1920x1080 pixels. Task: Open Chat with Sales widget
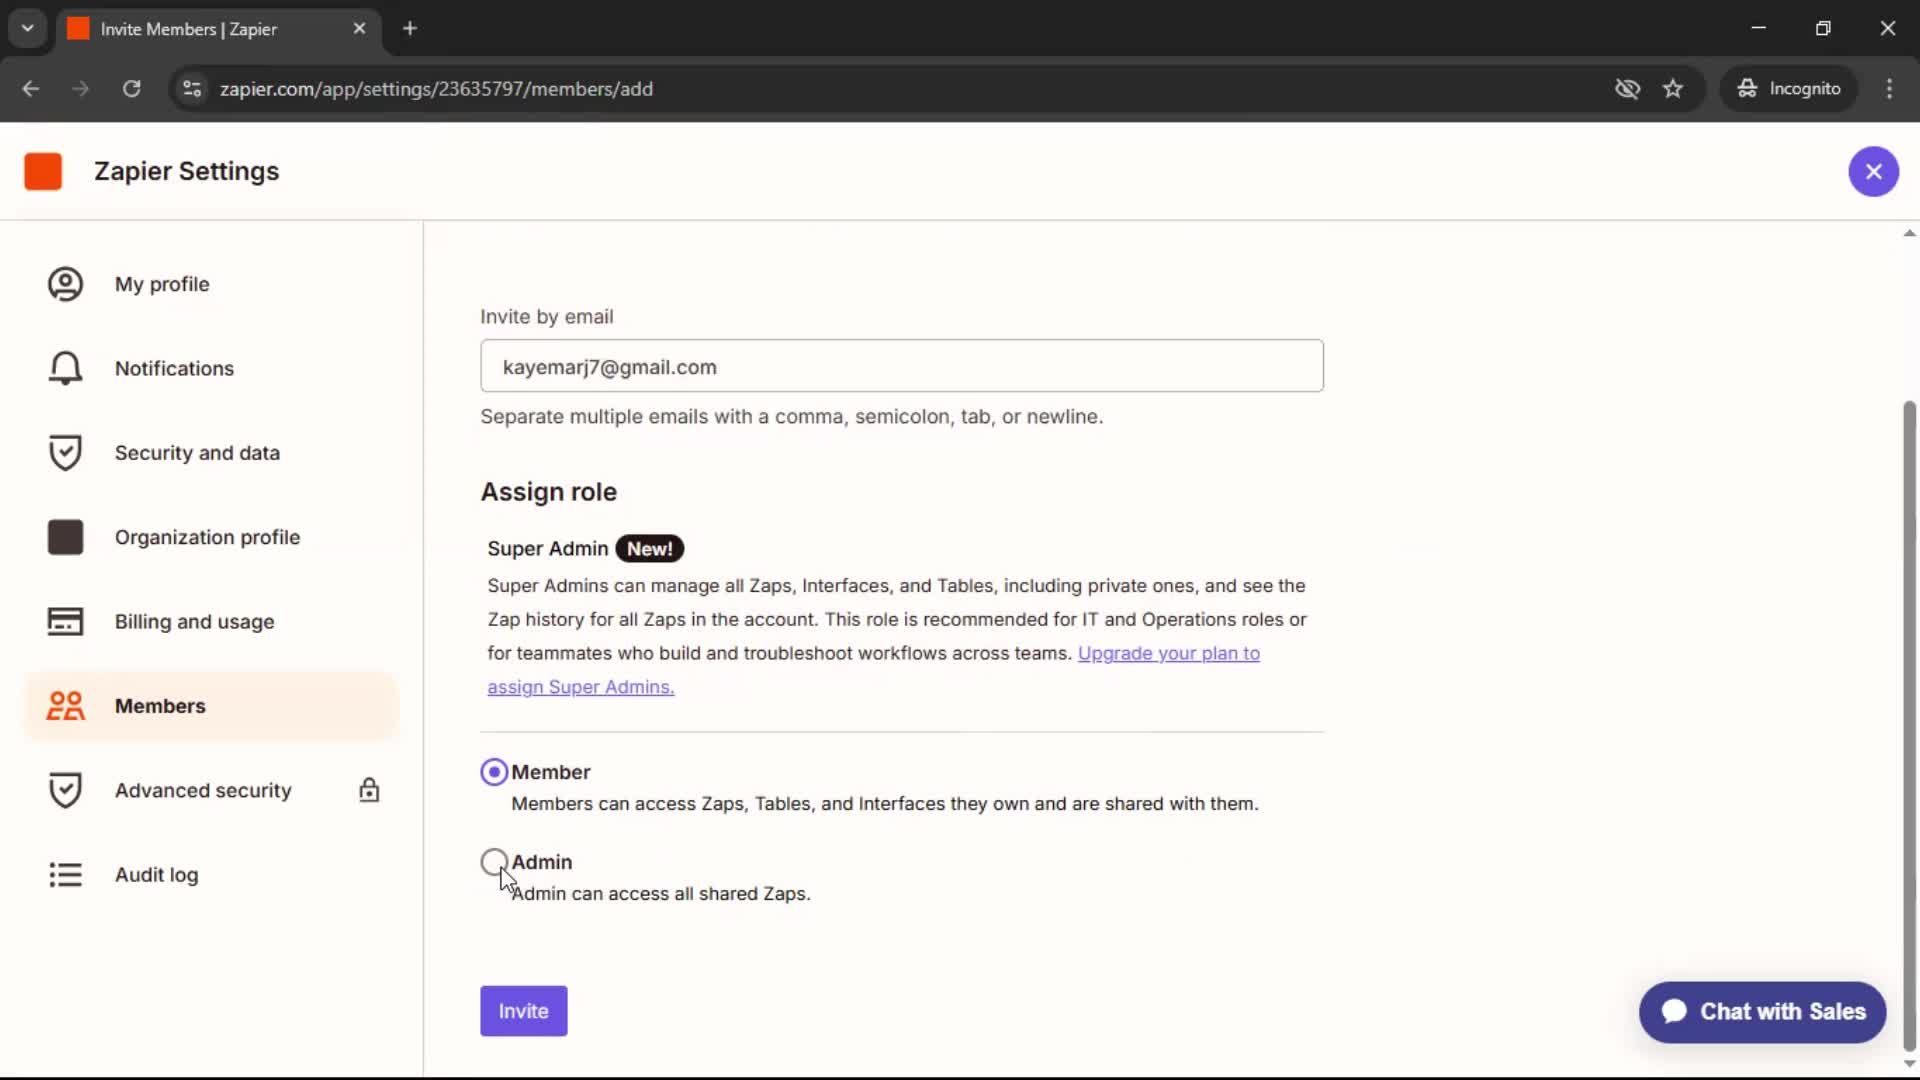pos(1762,1012)
